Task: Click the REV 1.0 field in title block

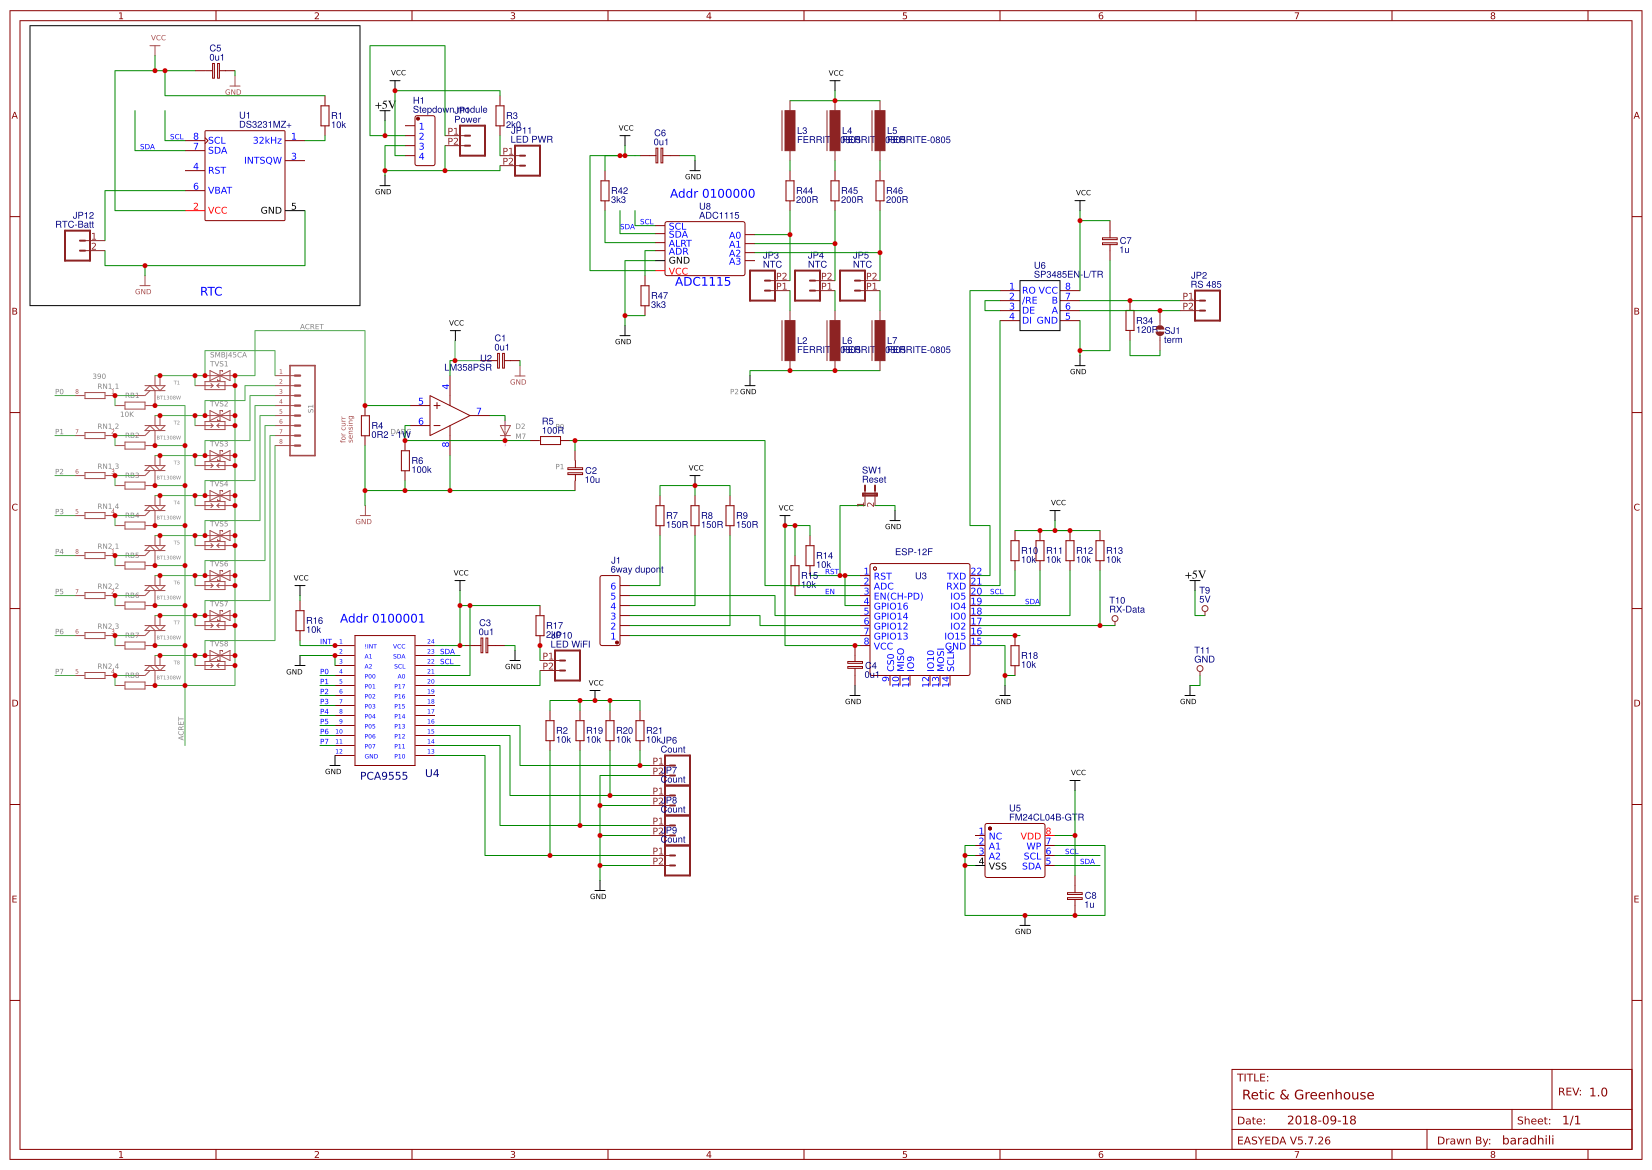Action: pos(1583,1091)
